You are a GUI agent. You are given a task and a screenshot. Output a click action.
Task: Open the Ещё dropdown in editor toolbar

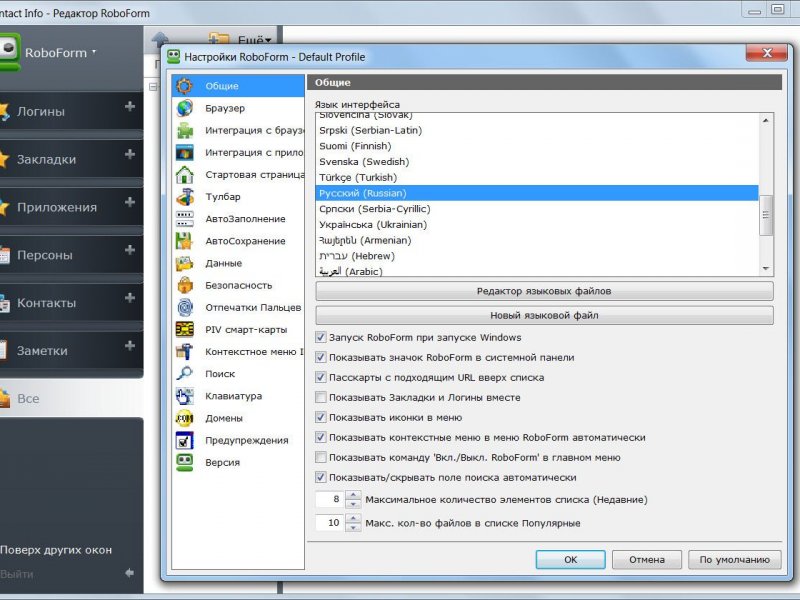[x=254, y=40]
